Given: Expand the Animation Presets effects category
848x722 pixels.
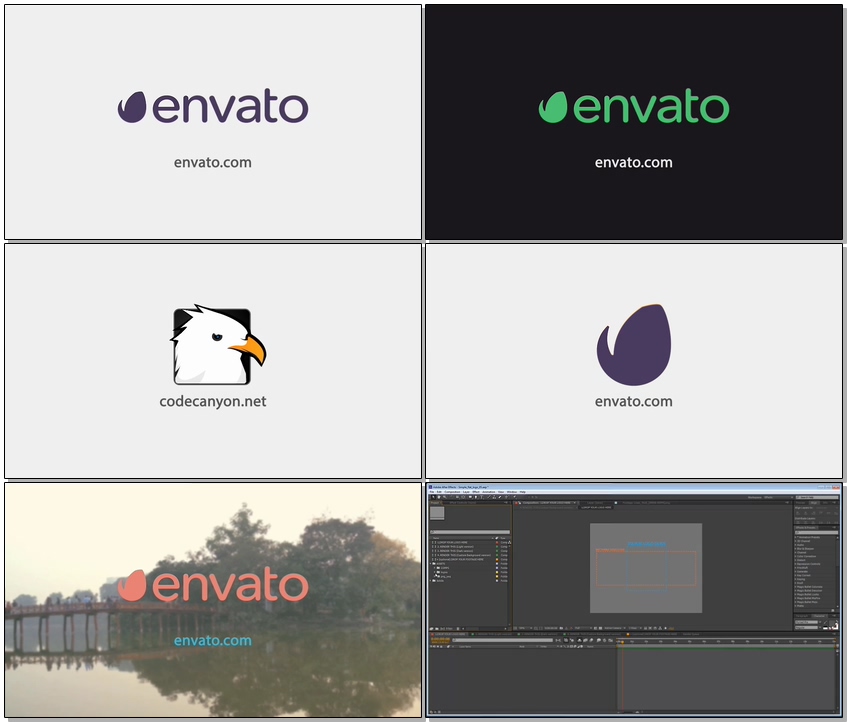Looking at the screenshot, I should (795, 537).
